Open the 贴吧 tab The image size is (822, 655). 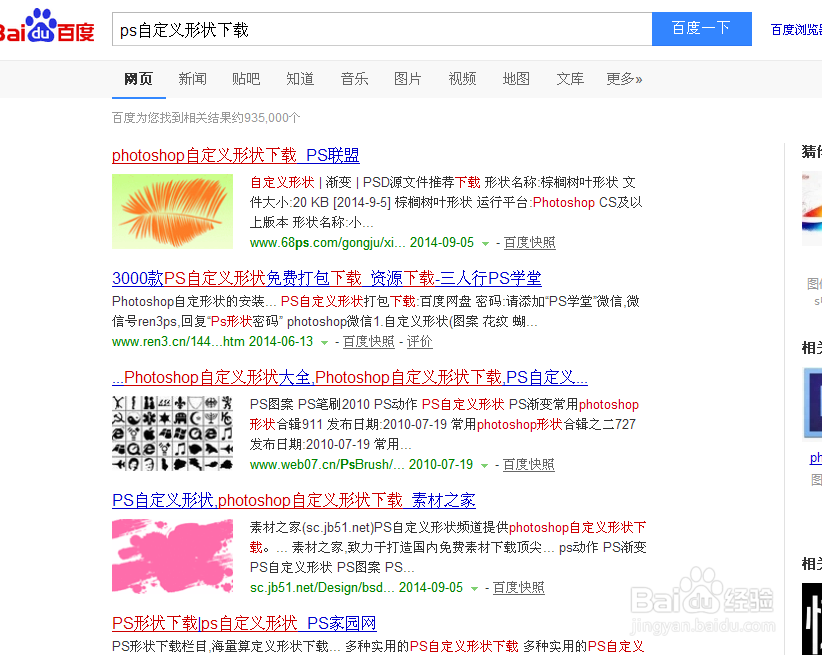pos(246,78)
